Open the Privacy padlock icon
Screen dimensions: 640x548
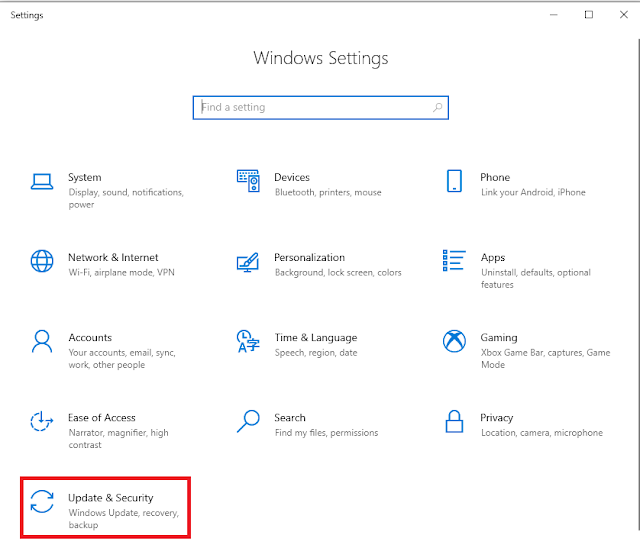click(x=454, y=421)
